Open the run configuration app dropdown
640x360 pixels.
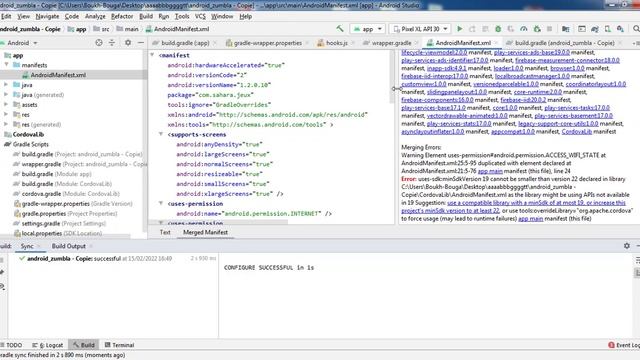click(368, 29)
